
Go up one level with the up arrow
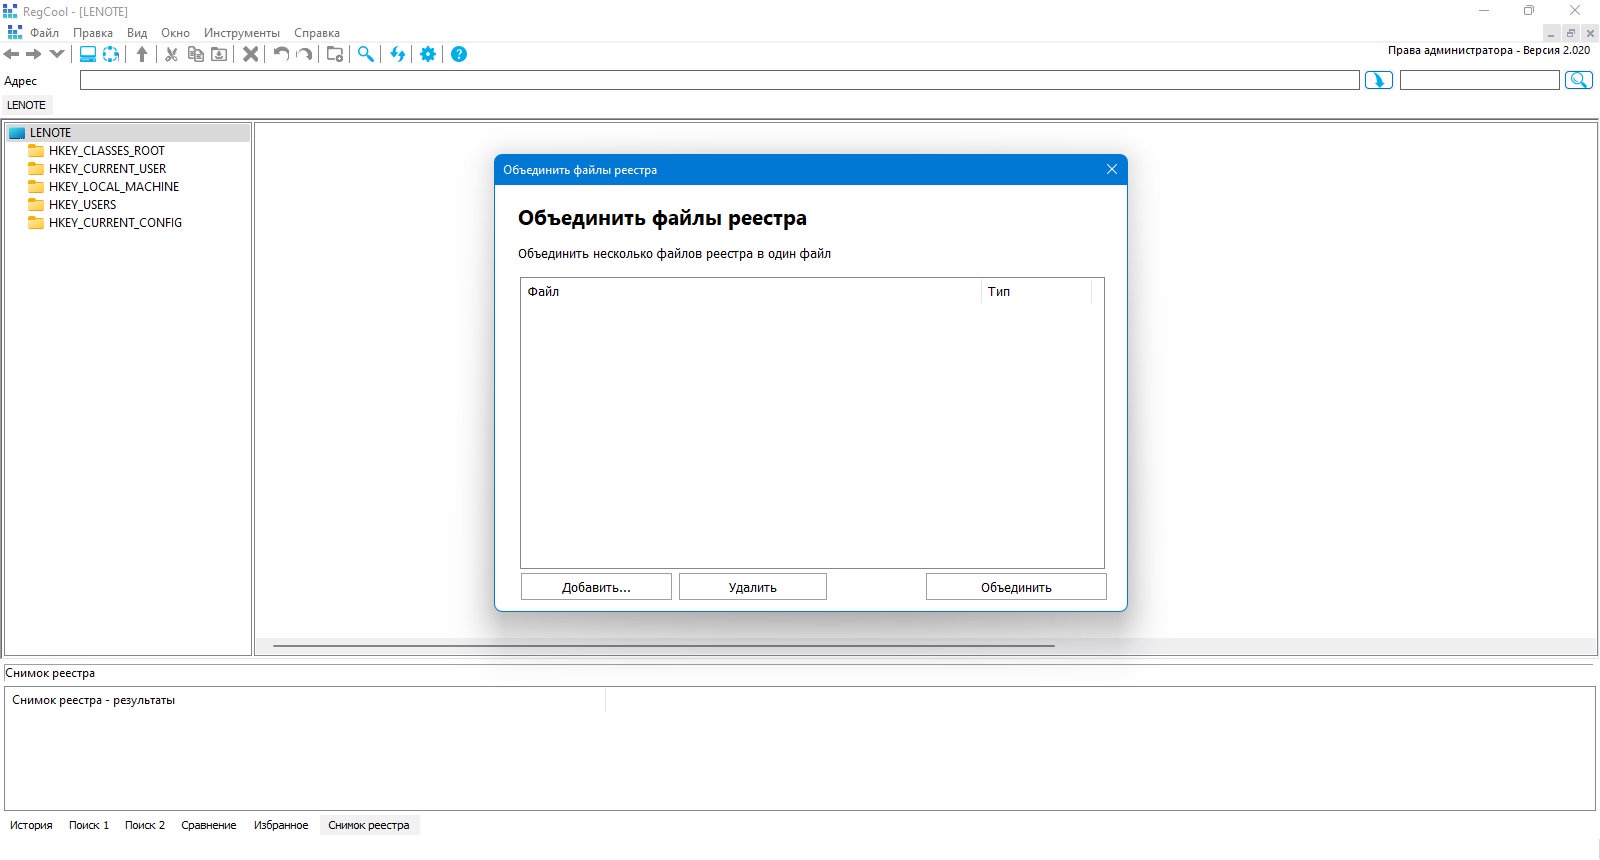[142, 54]
